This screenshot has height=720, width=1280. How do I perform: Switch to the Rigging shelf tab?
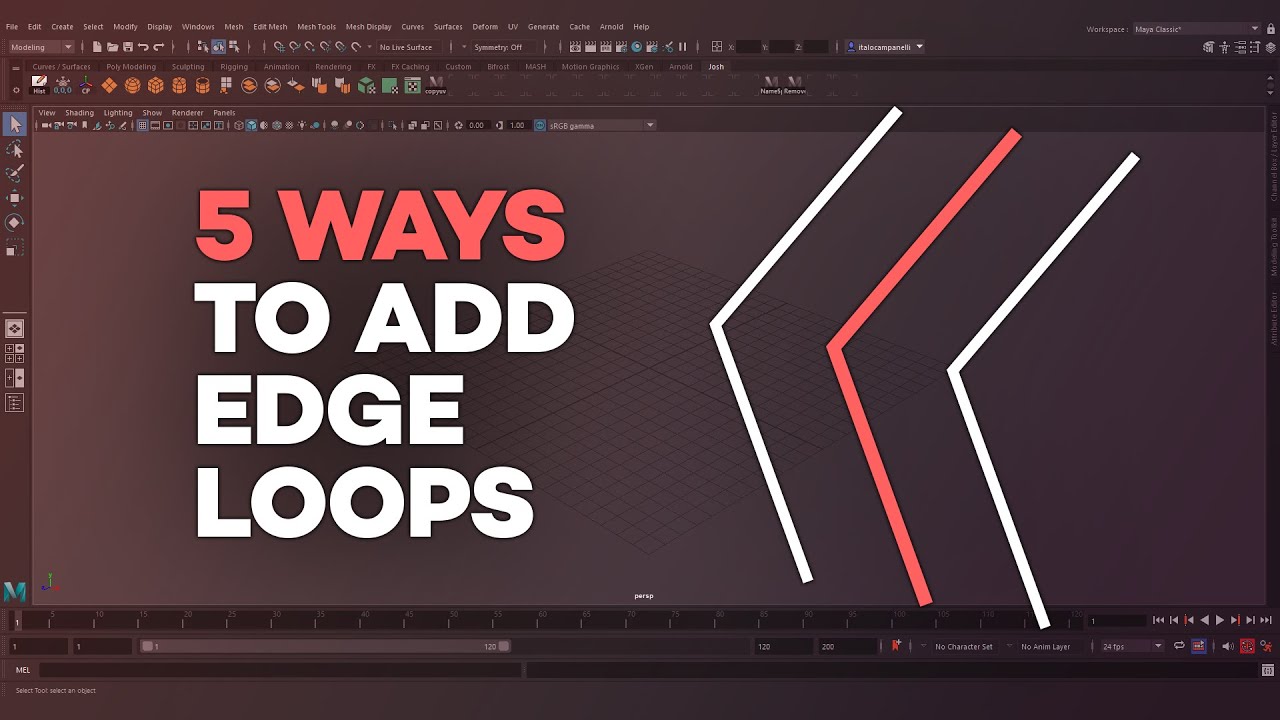pyautogui.click(x=234, y=67)
